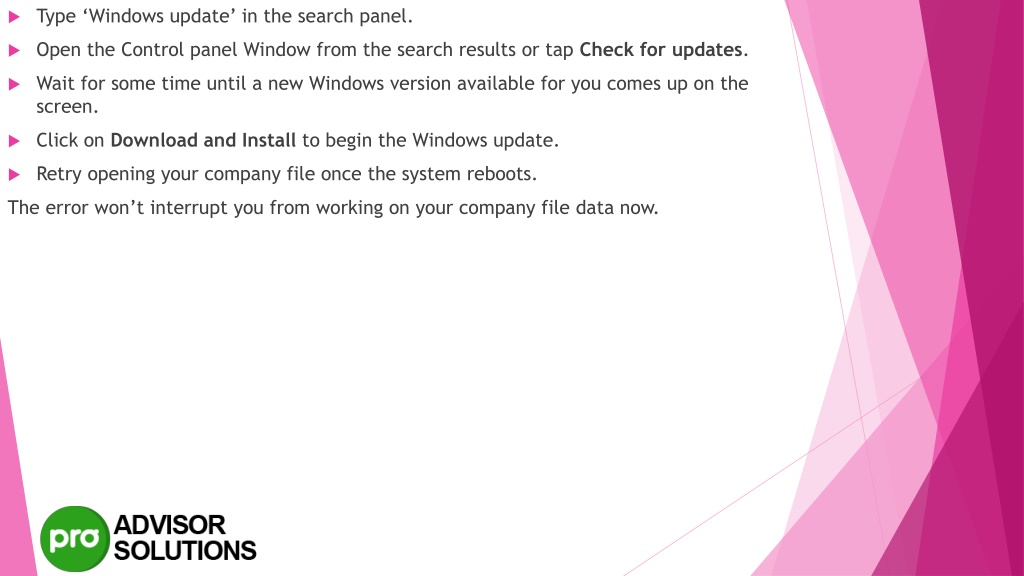Click the bullet arrow before 'Click on Download'

[14, 141]
